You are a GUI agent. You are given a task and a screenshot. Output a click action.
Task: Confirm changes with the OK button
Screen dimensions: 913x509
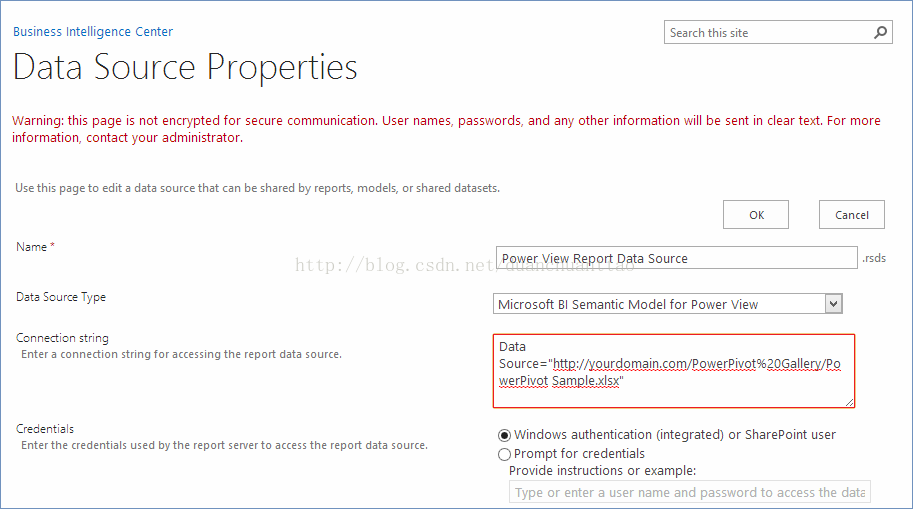(x=756, y=215)
